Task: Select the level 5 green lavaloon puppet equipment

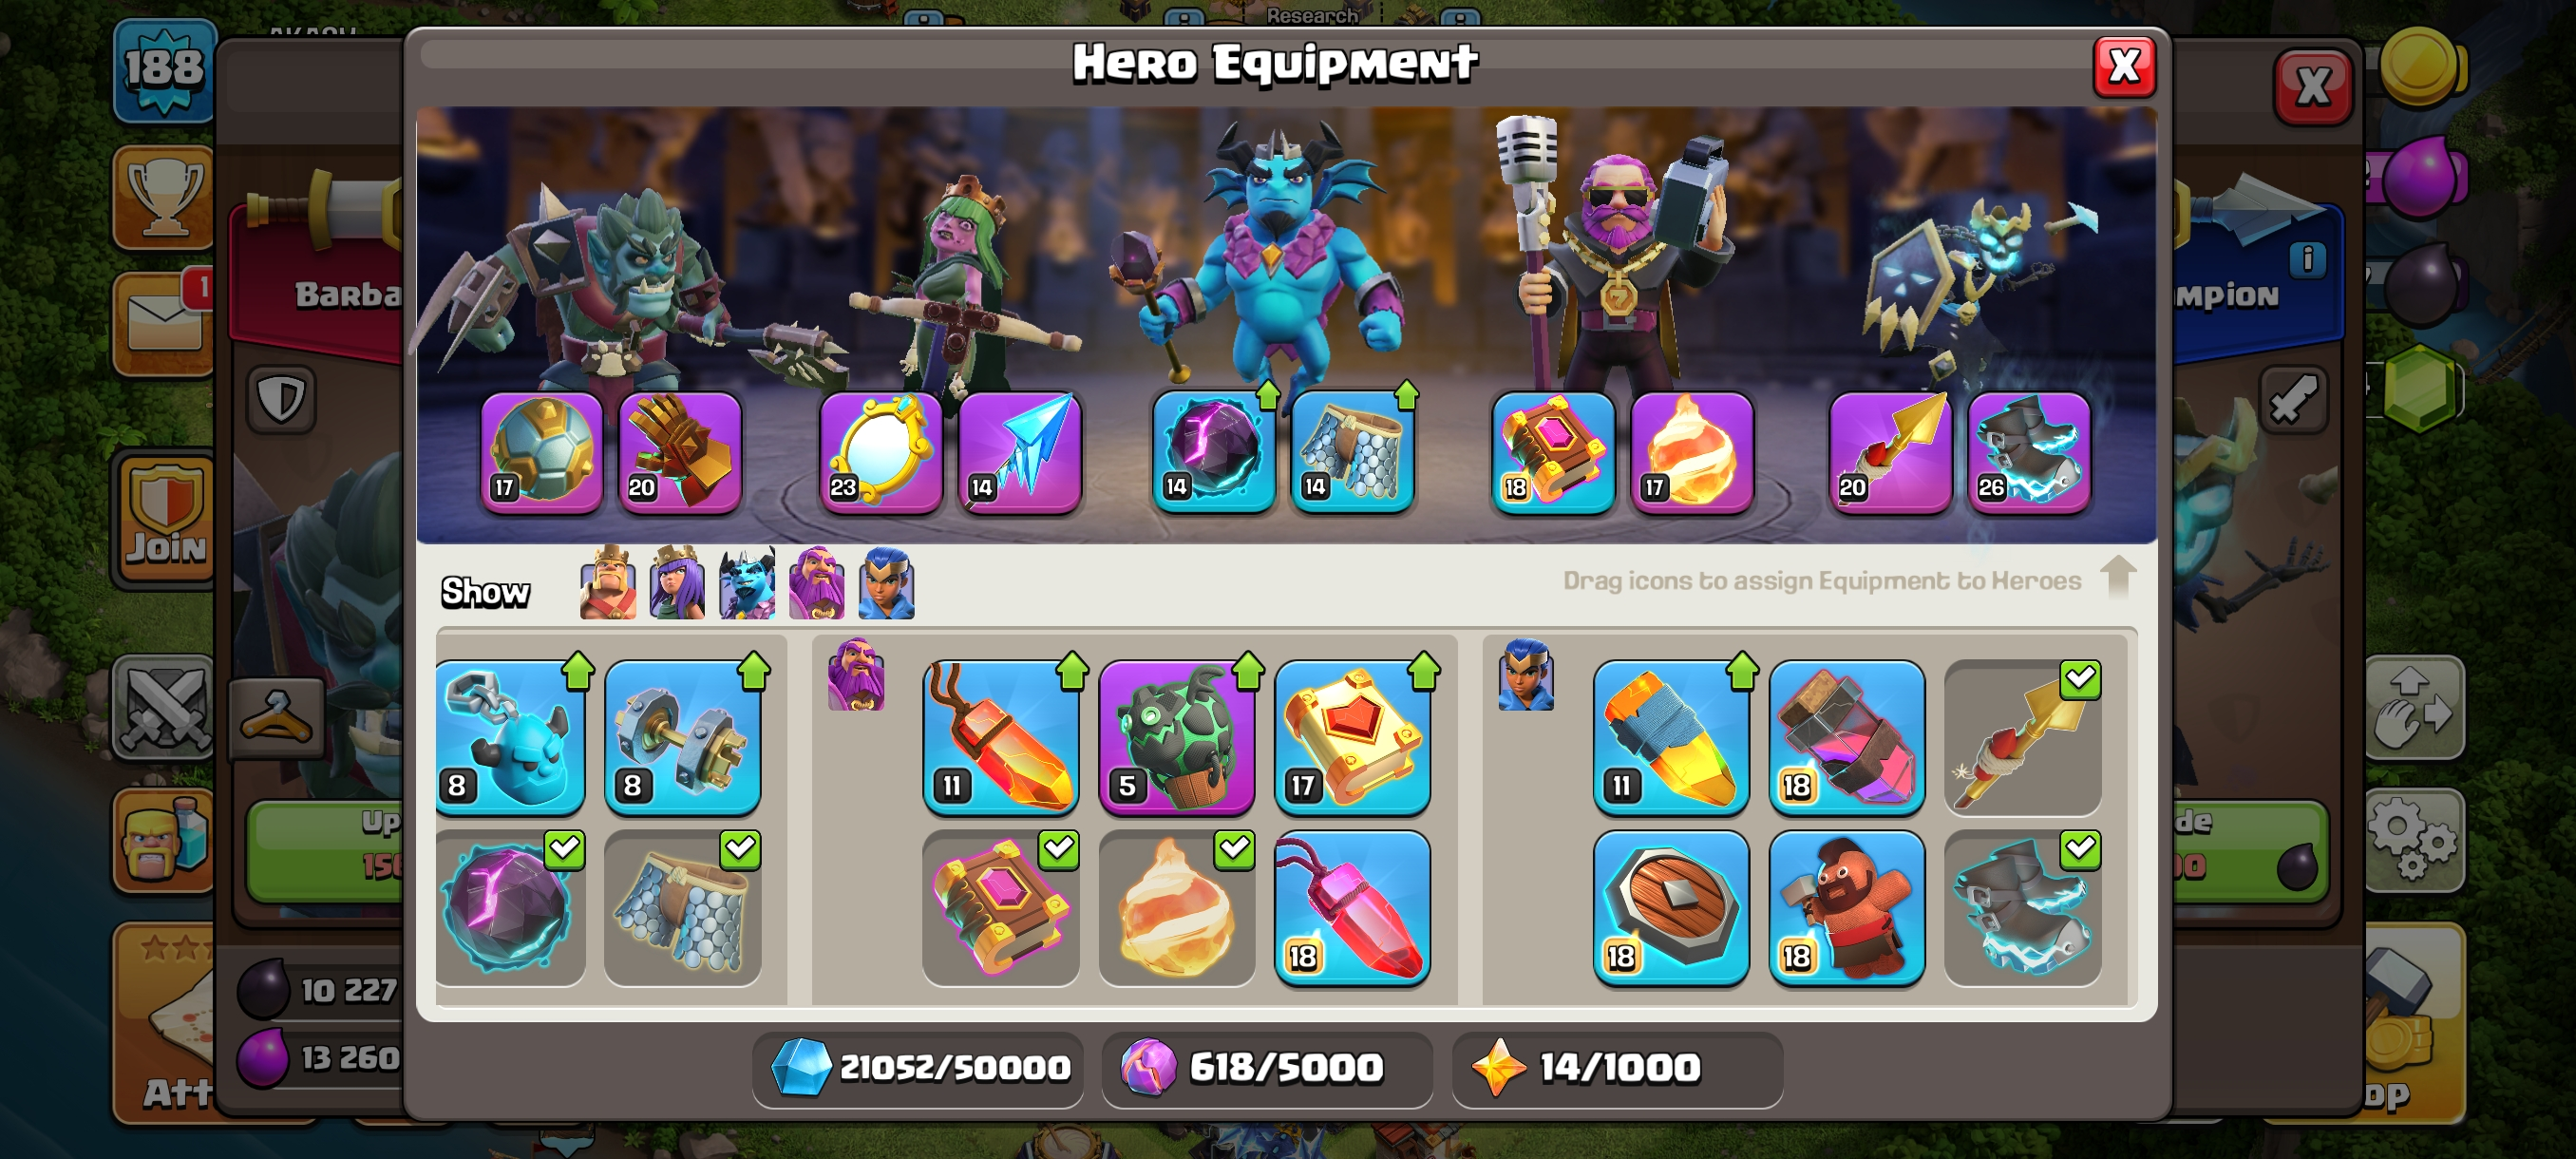Action: 1176,737
